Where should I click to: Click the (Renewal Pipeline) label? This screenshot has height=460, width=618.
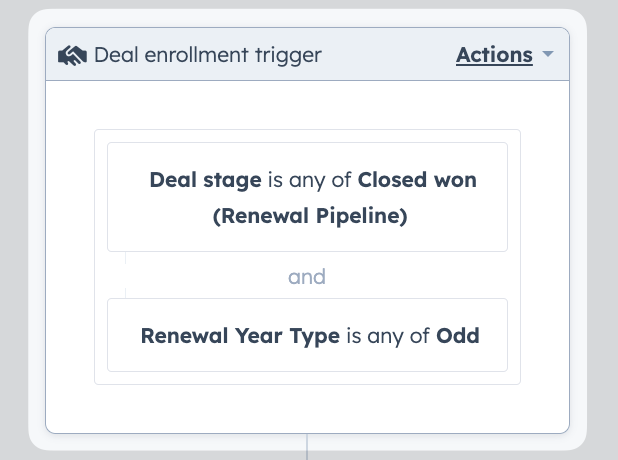(310, 216)
